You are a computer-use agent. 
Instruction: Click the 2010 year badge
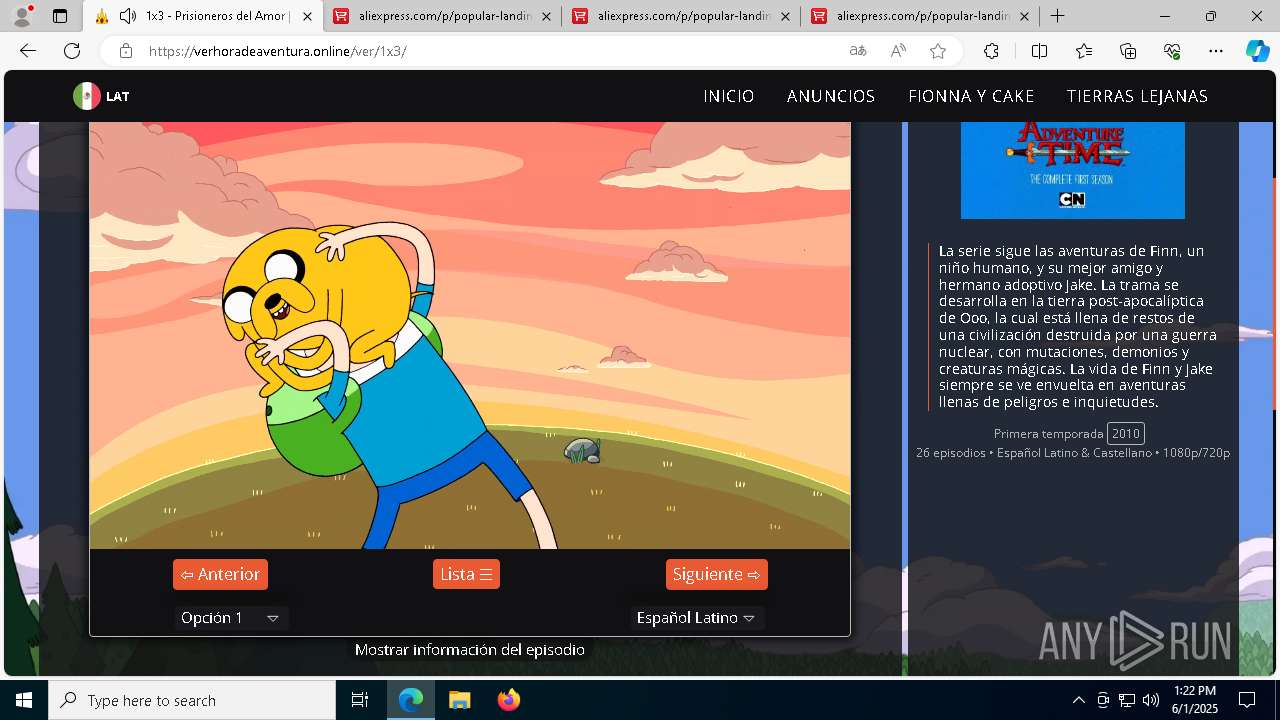[x=1126, y=433]
